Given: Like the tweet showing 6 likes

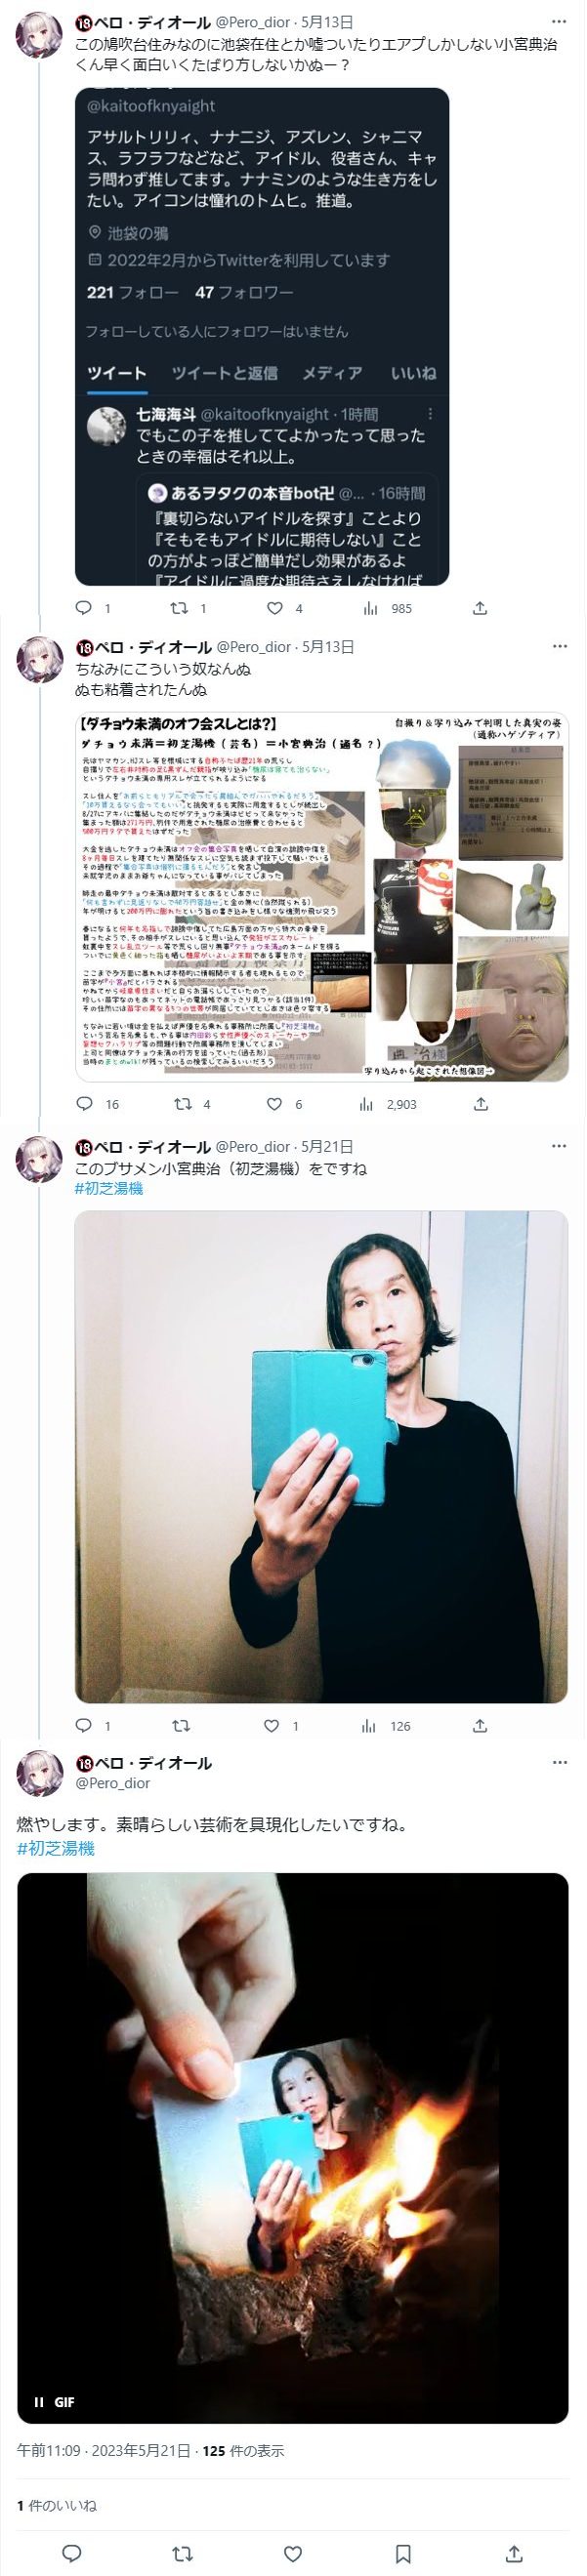Looking at the screenshot, I should (x=275, y=1104).
